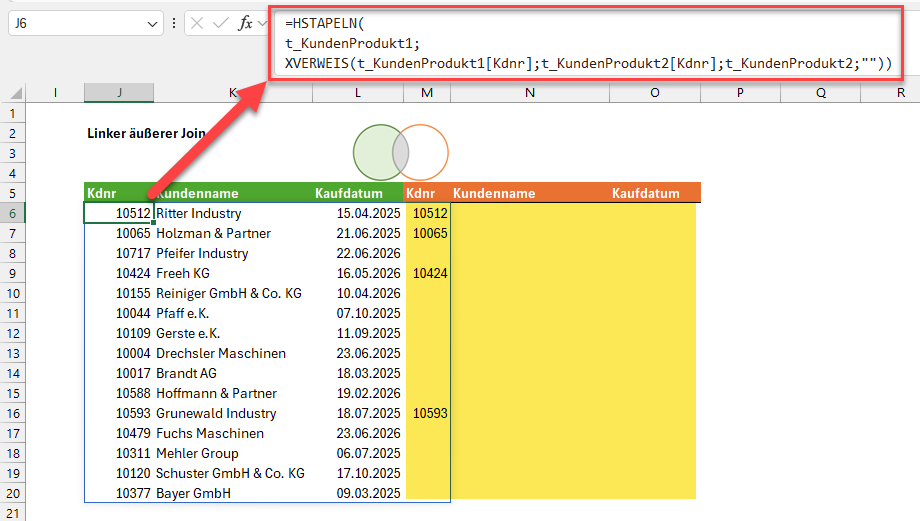Screen dimensions: 920x521
Task: Select row 6 header
Action: 13,214
